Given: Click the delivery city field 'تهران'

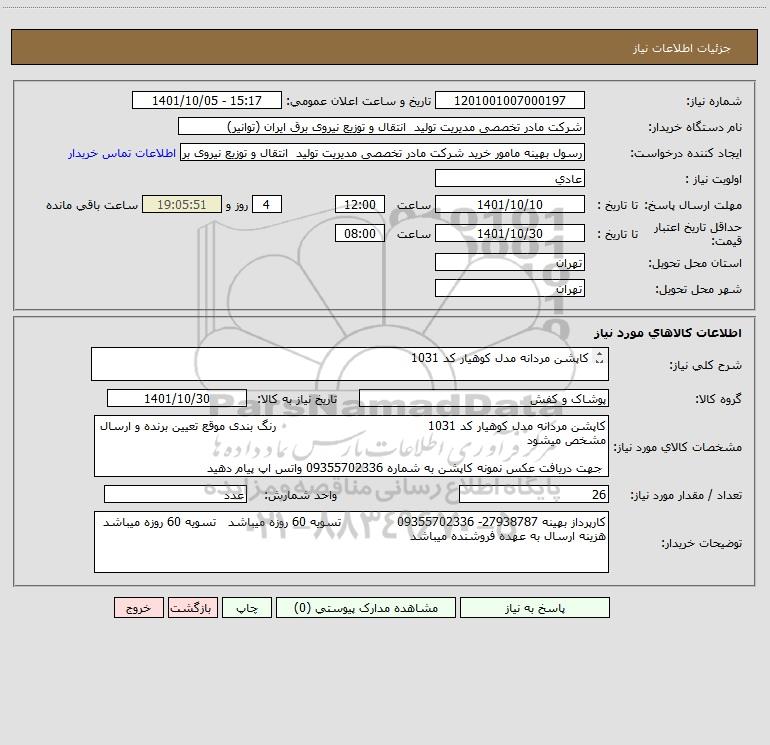Looking at the screenshot, I should click(x=510, y=289).
